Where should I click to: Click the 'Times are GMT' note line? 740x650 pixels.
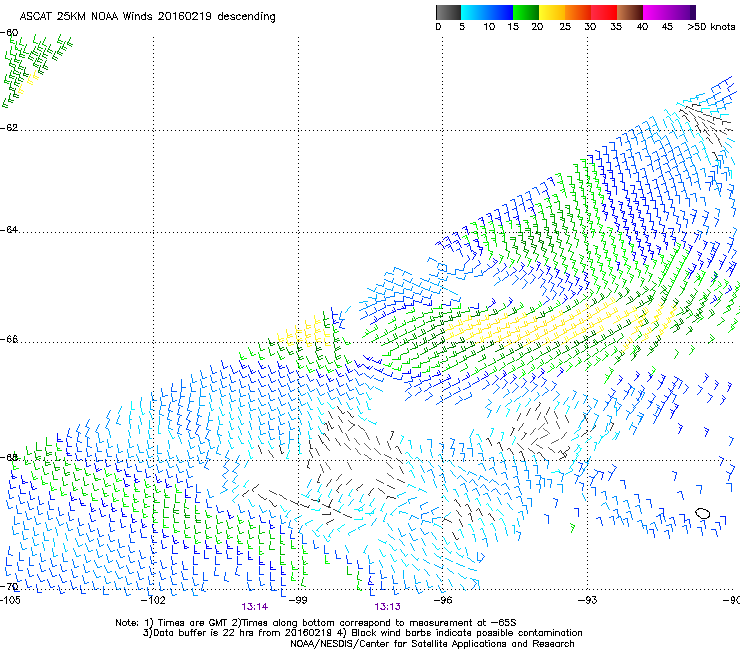click(x=316, y=623)
